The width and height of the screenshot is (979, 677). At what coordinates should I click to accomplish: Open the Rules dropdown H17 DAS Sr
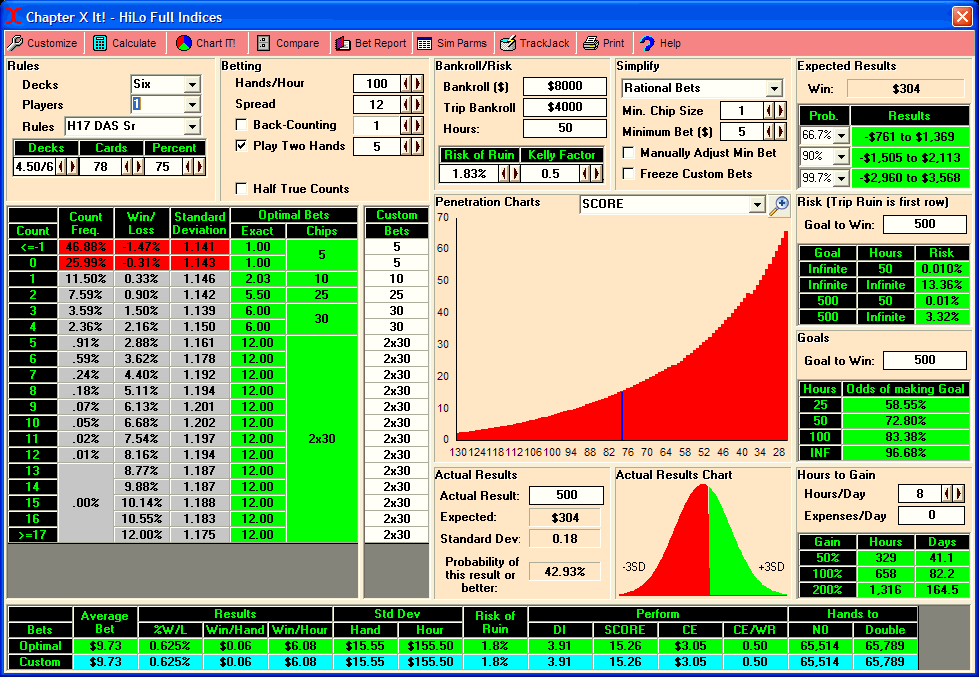192,127
